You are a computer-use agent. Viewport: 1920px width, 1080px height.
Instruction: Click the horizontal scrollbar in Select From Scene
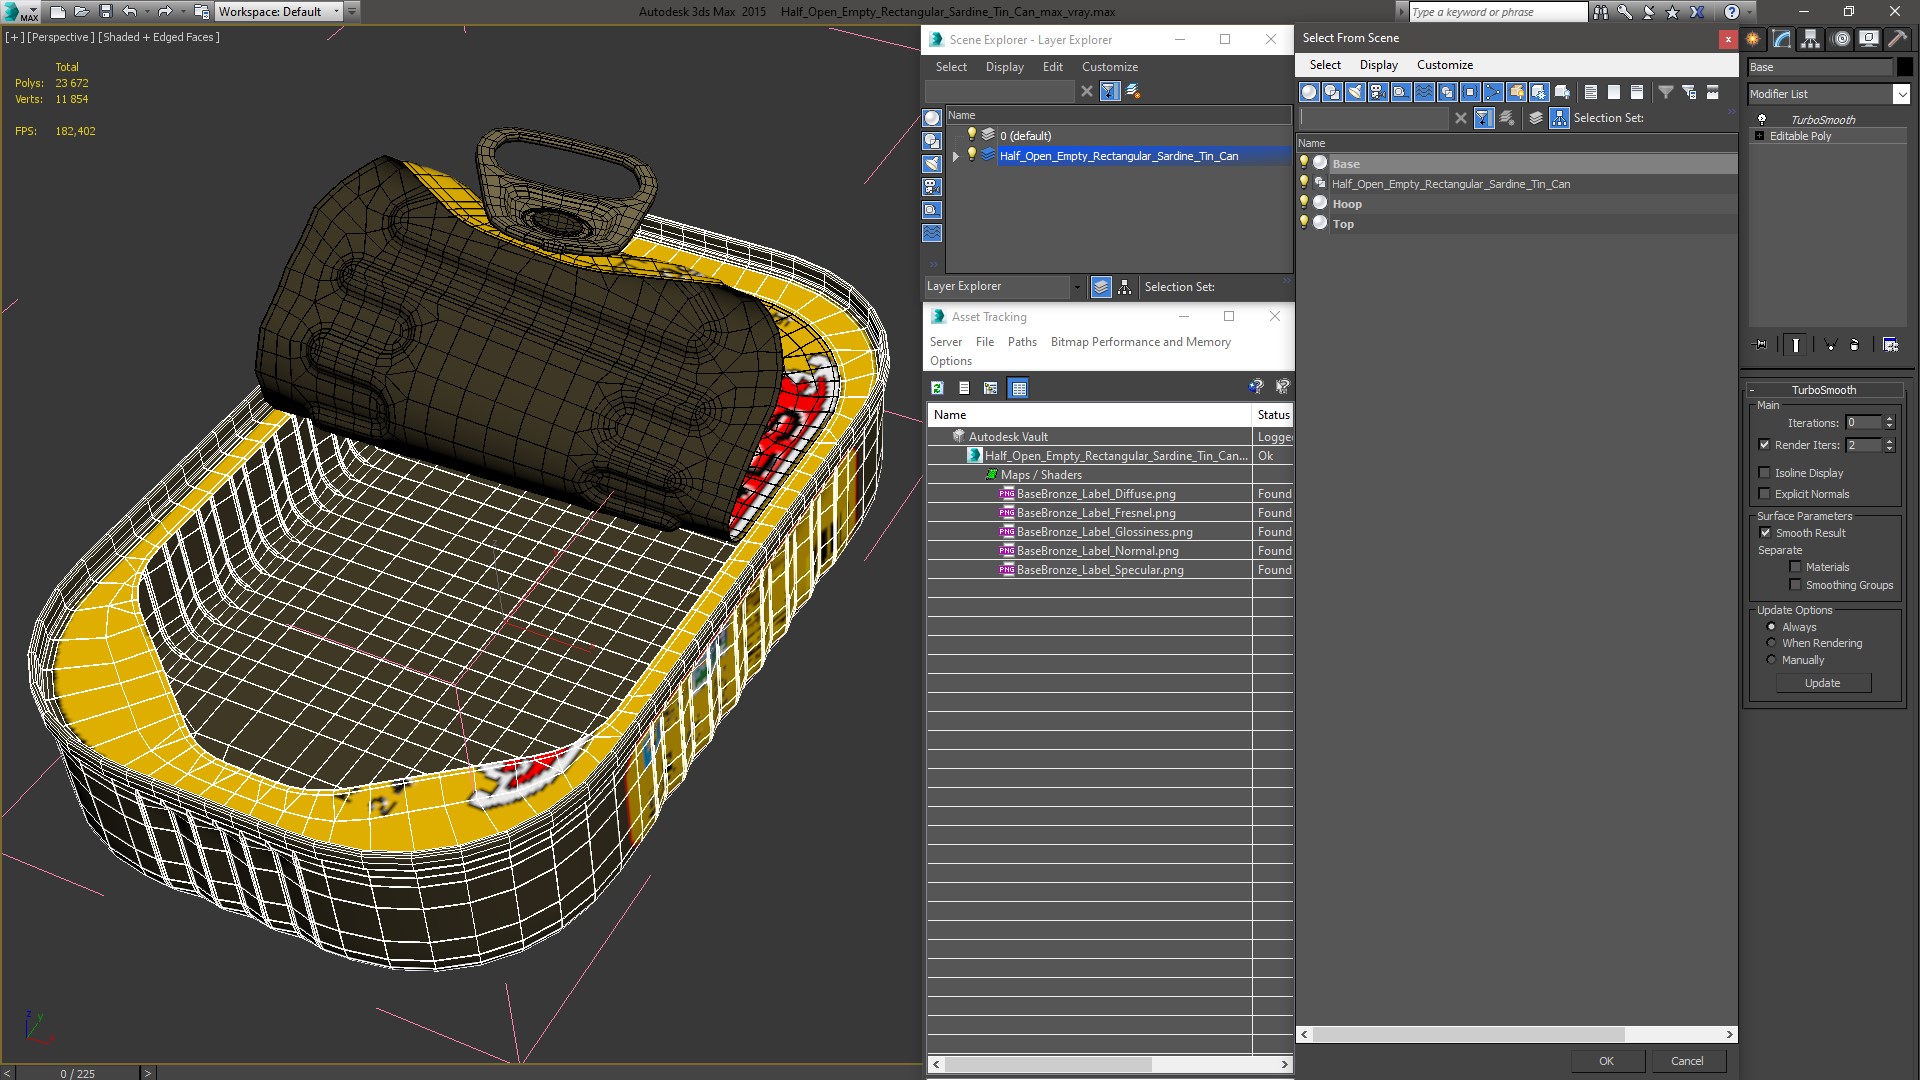click(x=1468, y=1034)
